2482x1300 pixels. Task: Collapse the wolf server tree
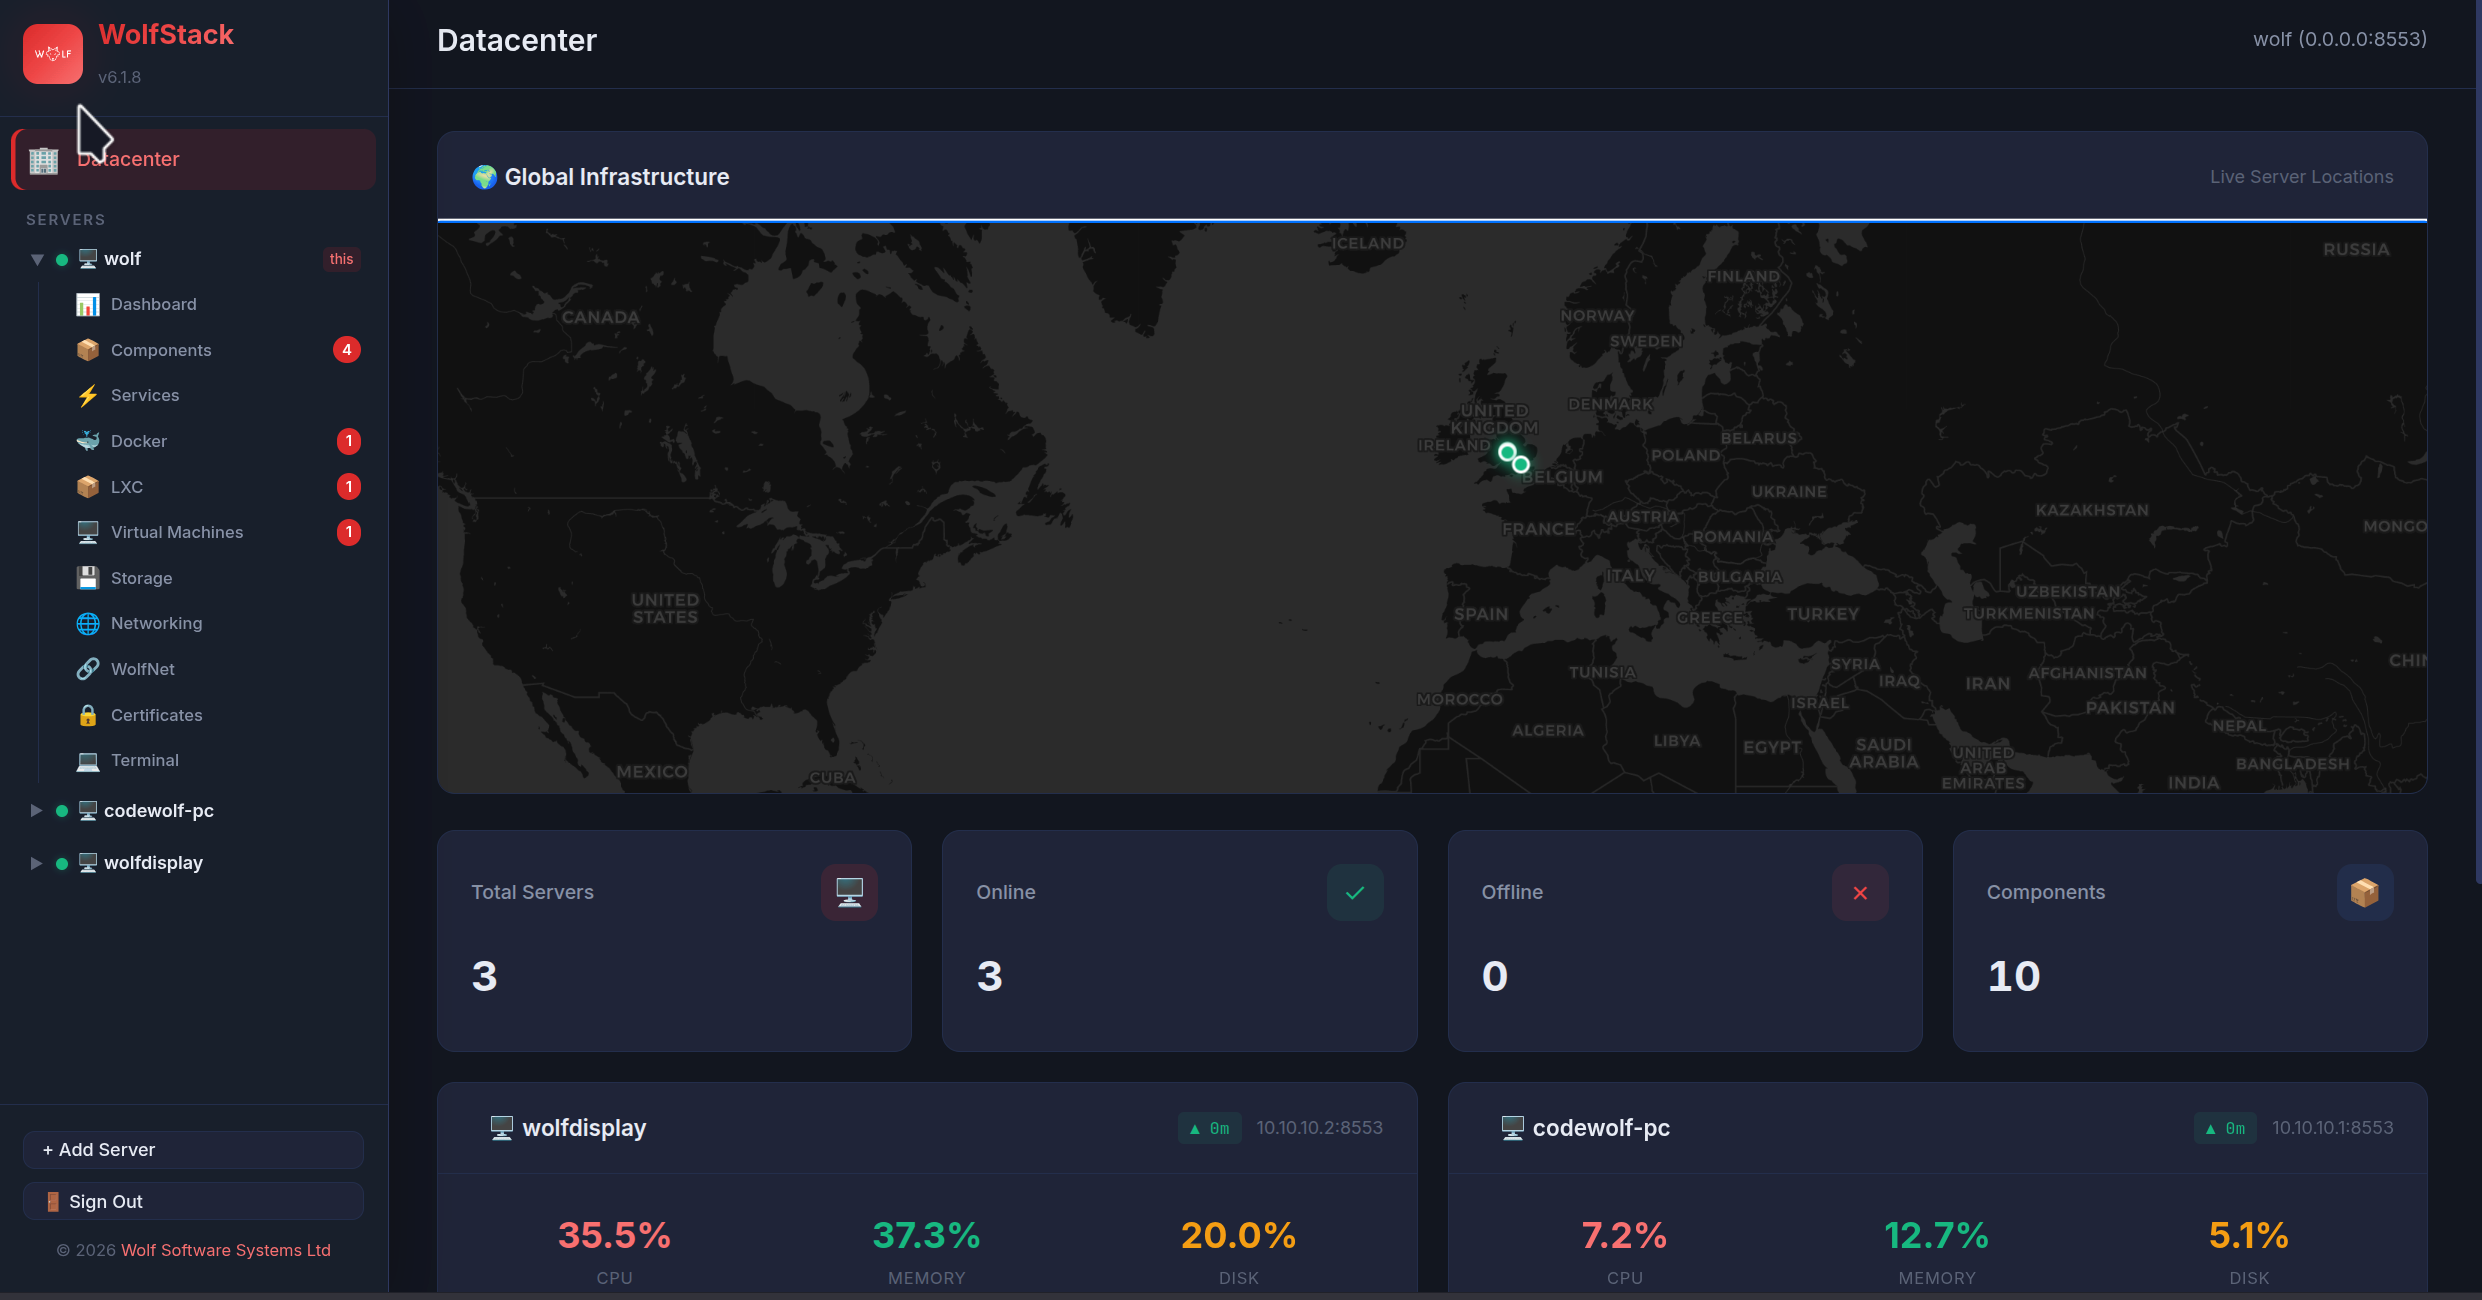click(x=37, y=259)
